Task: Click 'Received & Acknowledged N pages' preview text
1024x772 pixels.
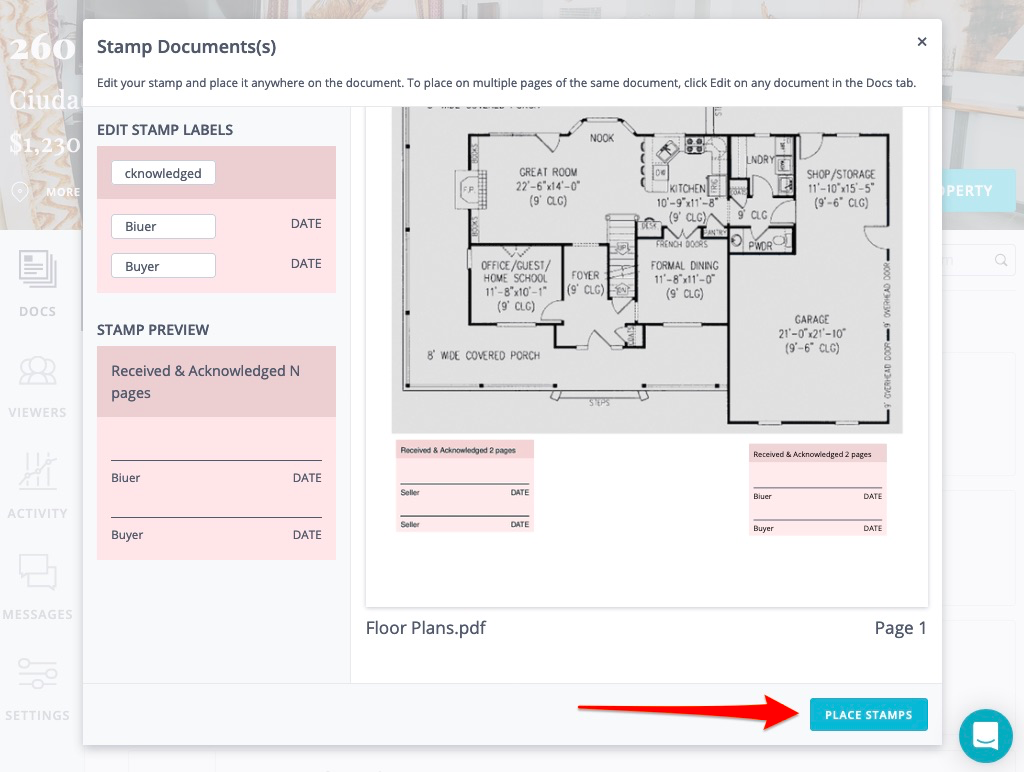Action: coord(205,381)
